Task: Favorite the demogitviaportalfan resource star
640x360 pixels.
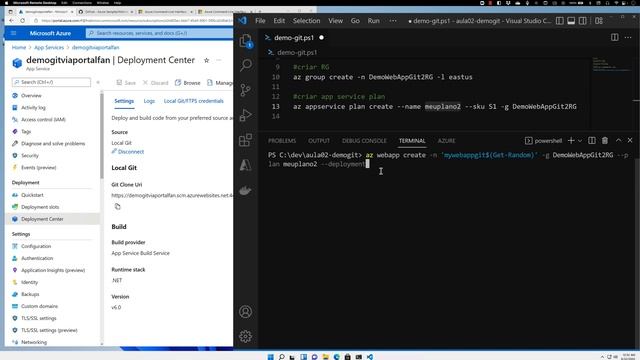Action: (207, 60)
